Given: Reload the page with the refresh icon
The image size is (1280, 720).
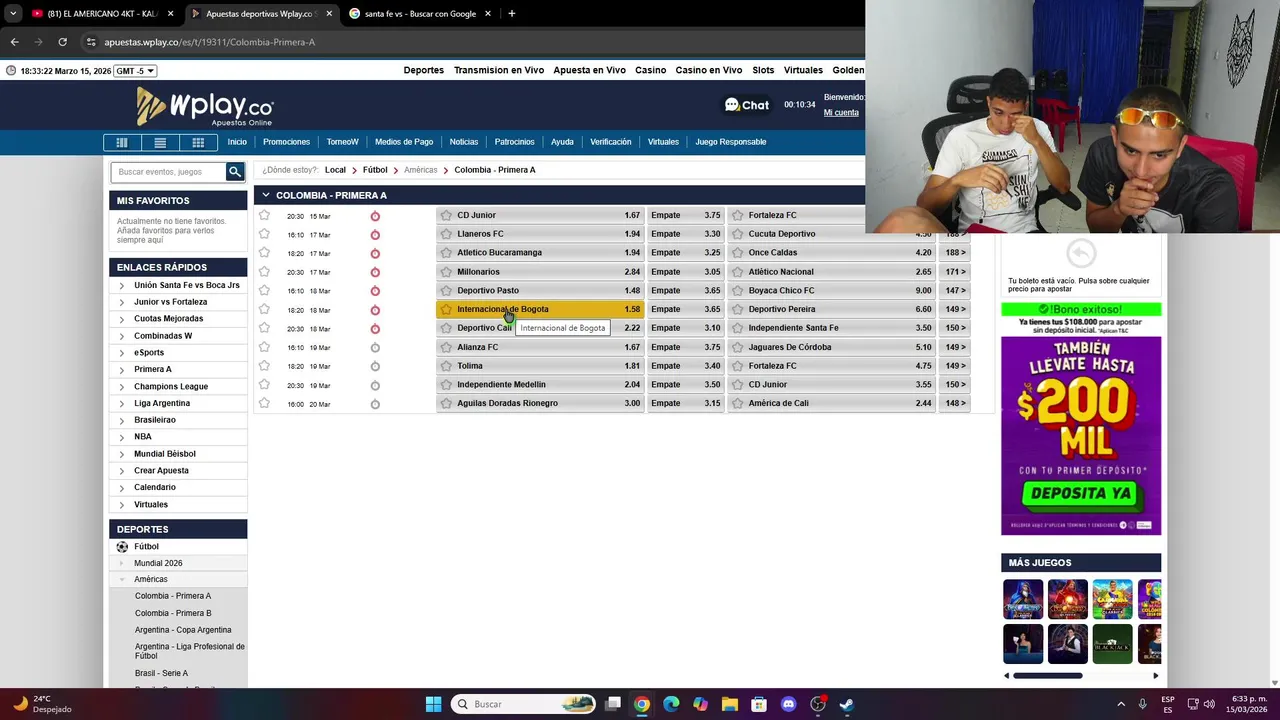Looking at the screenshot, I should 62,42.
